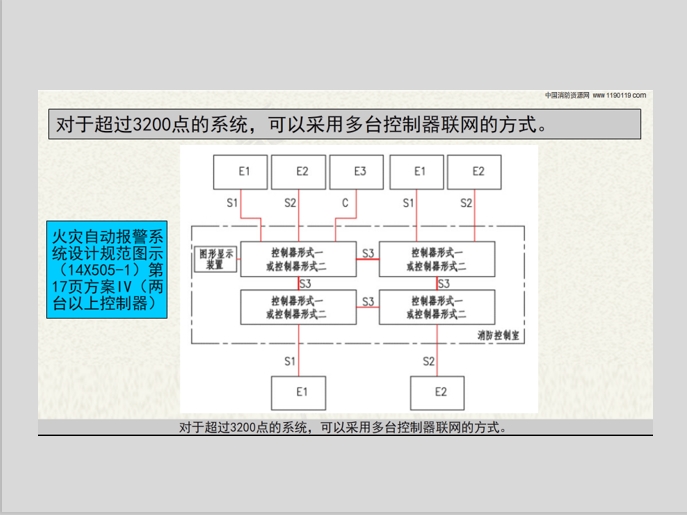
Task: Click S3 label between the upper controllers
Action: [x=369, y=252]
